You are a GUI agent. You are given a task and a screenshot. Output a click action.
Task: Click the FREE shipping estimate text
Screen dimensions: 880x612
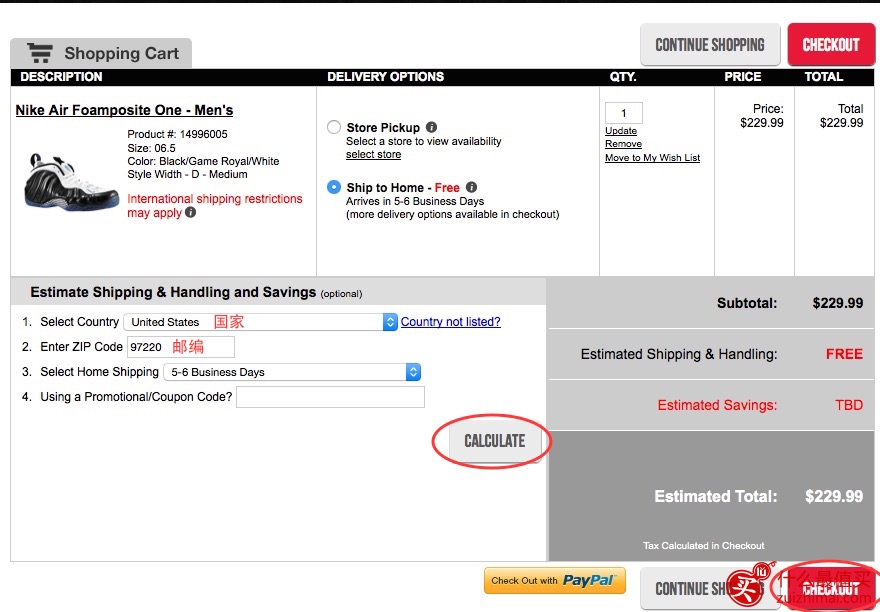coord(844,354)
